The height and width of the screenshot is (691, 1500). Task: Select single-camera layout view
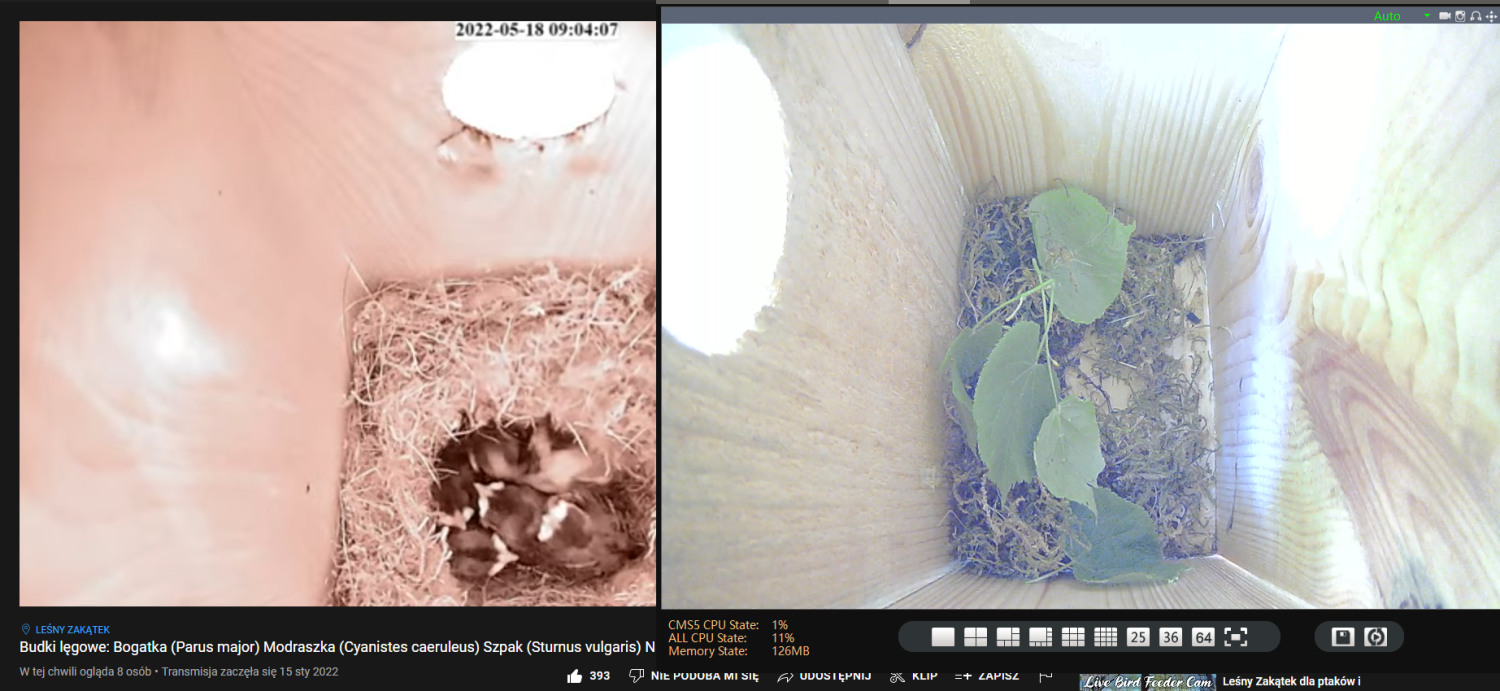click(x=943, y=637)
